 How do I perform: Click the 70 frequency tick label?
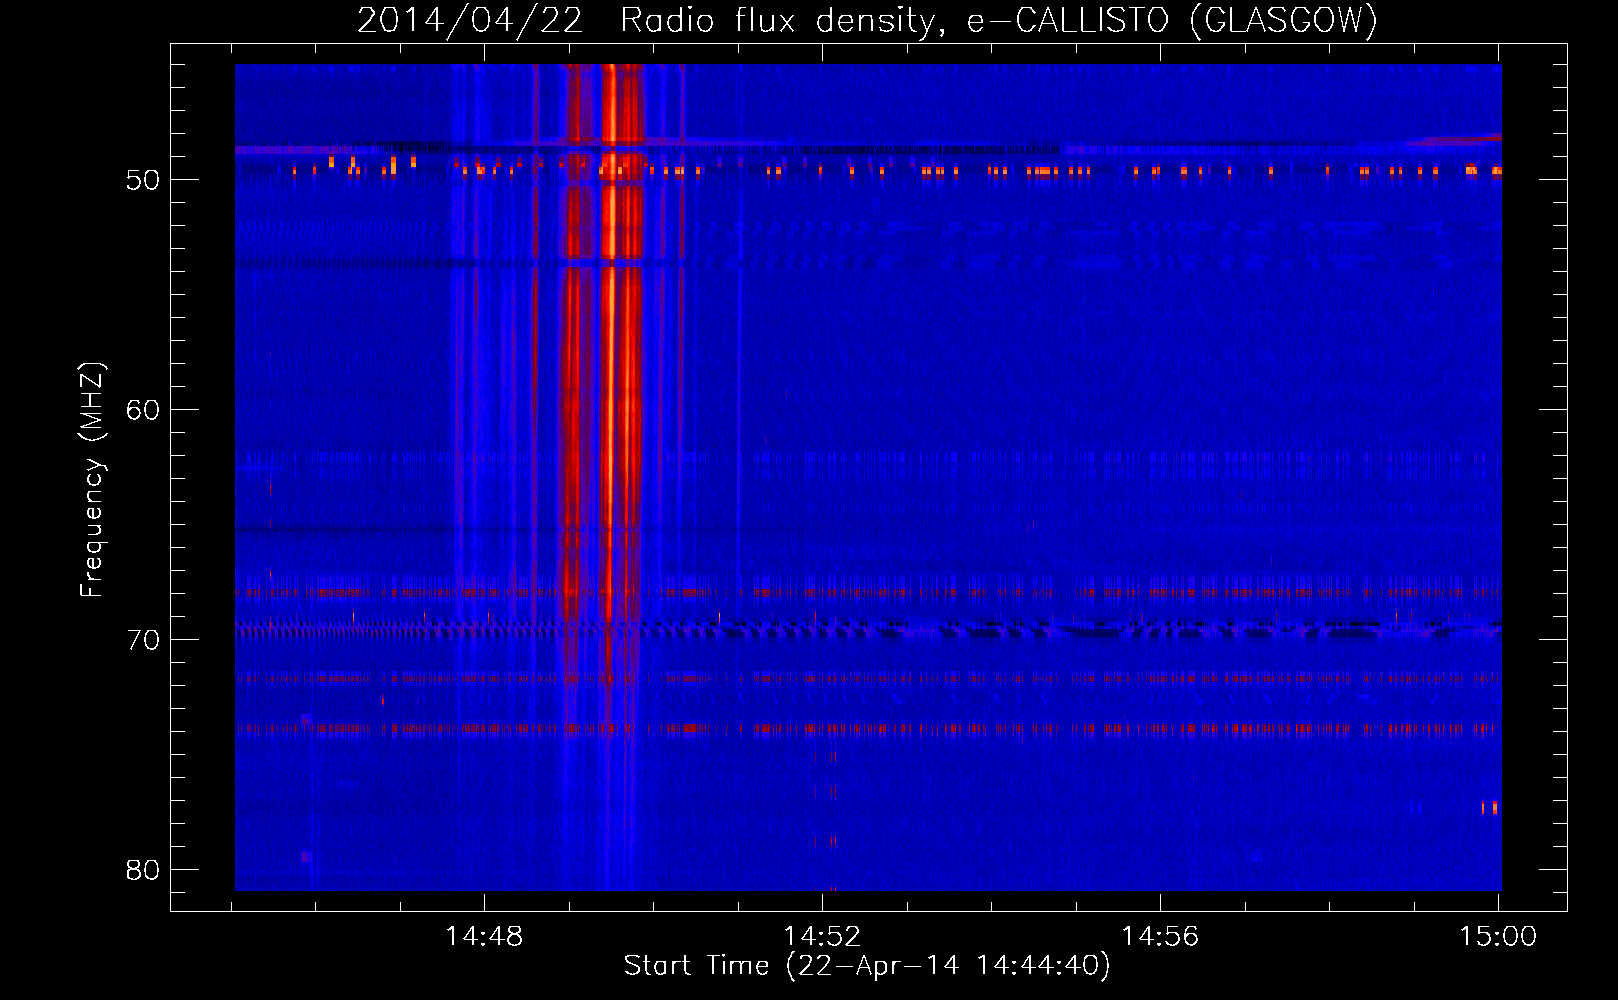(143, 640)
